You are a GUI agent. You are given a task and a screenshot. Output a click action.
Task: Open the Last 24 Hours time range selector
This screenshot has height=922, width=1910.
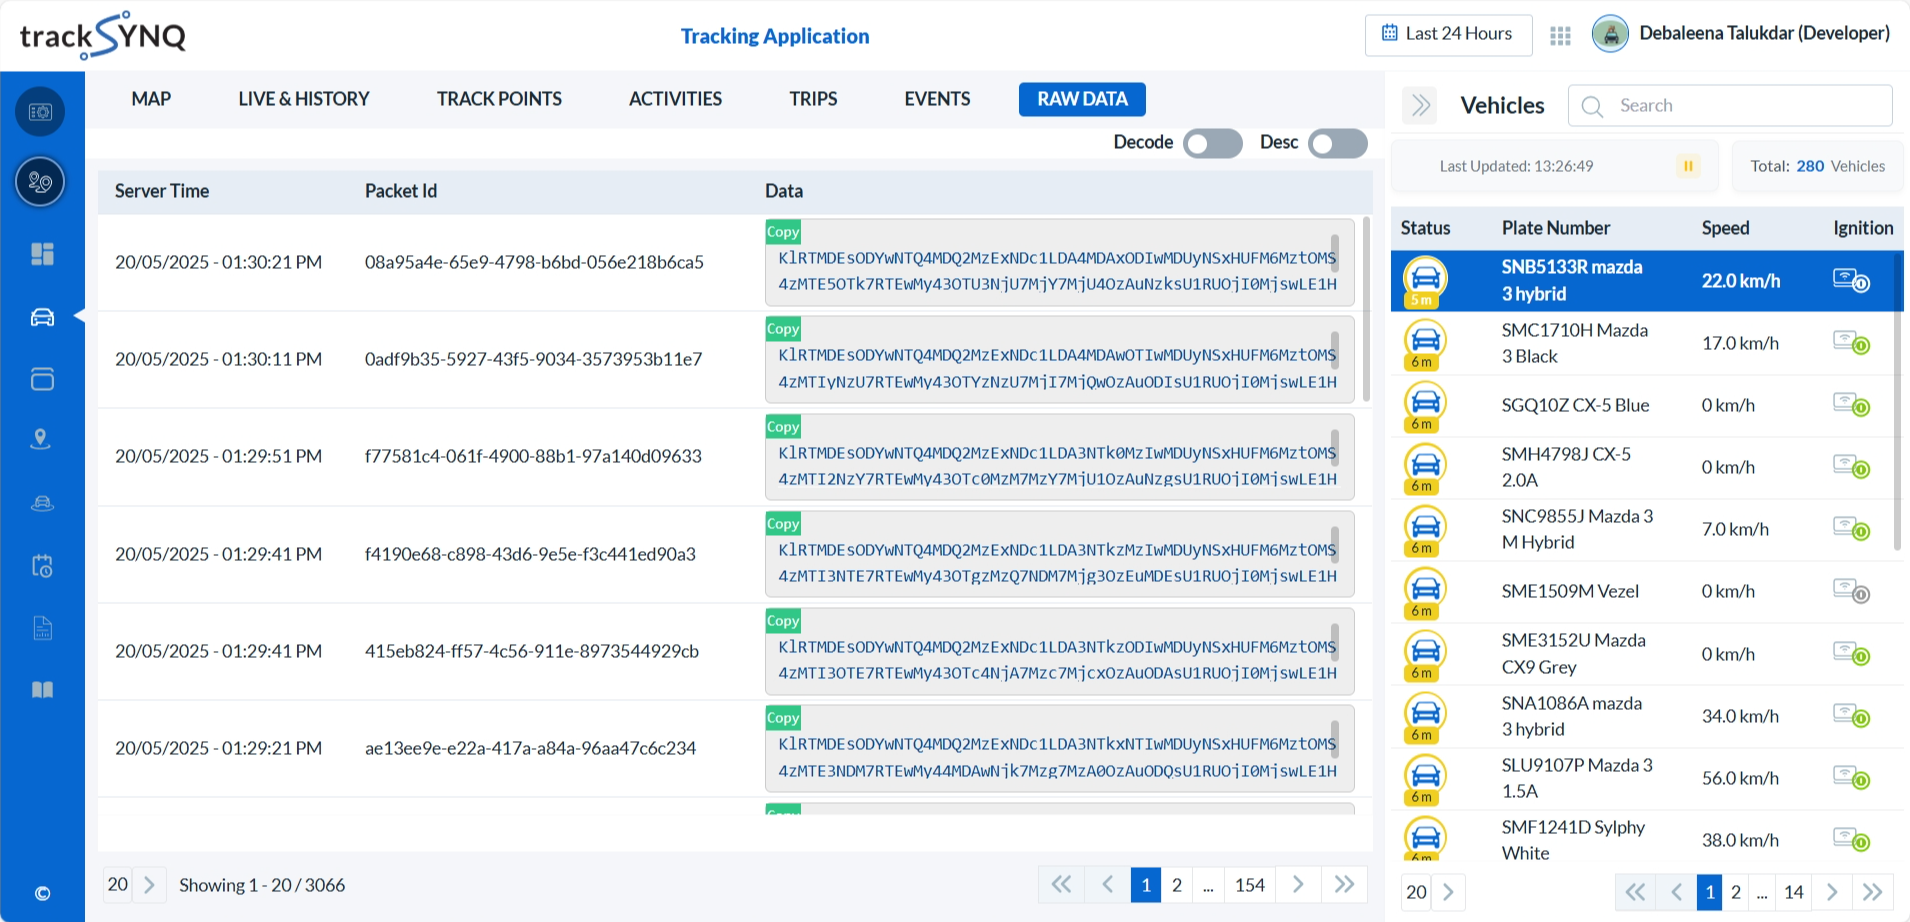(x=1448, y=34)
